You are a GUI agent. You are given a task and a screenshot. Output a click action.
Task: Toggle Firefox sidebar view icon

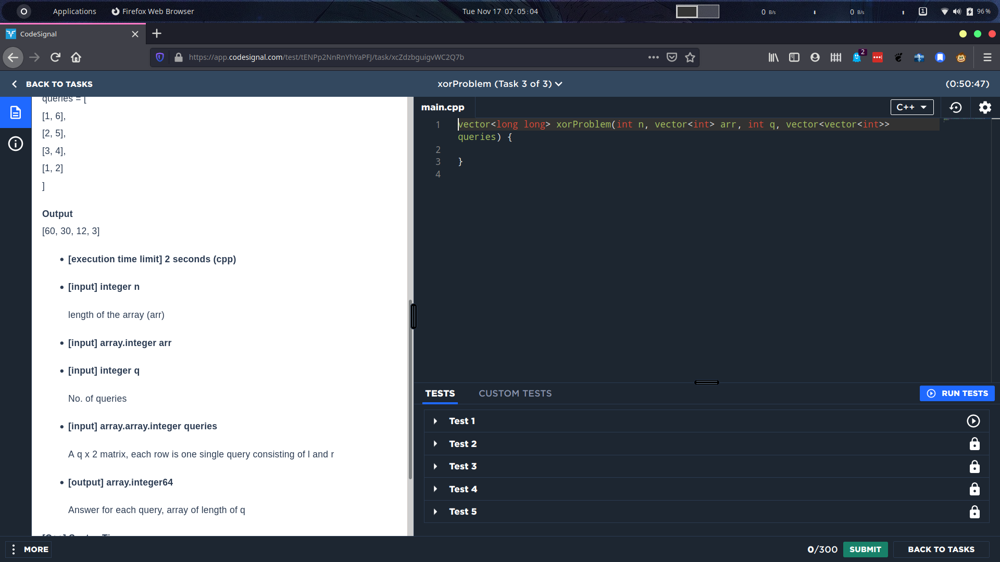coord(794,57)
